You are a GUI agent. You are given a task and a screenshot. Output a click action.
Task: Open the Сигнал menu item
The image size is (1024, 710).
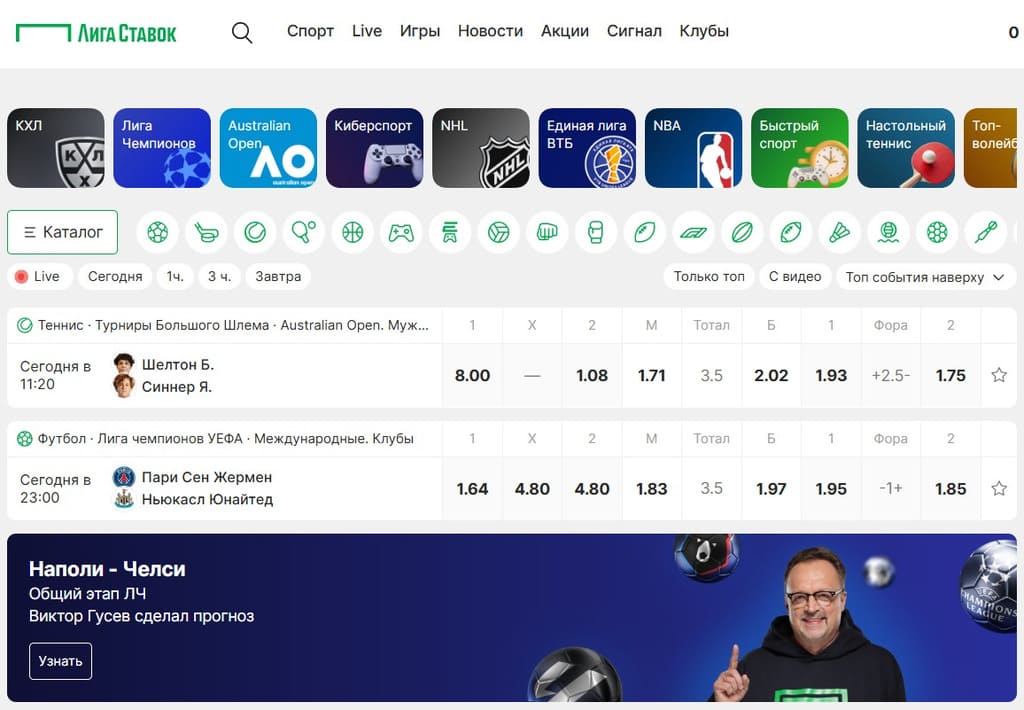634,31
